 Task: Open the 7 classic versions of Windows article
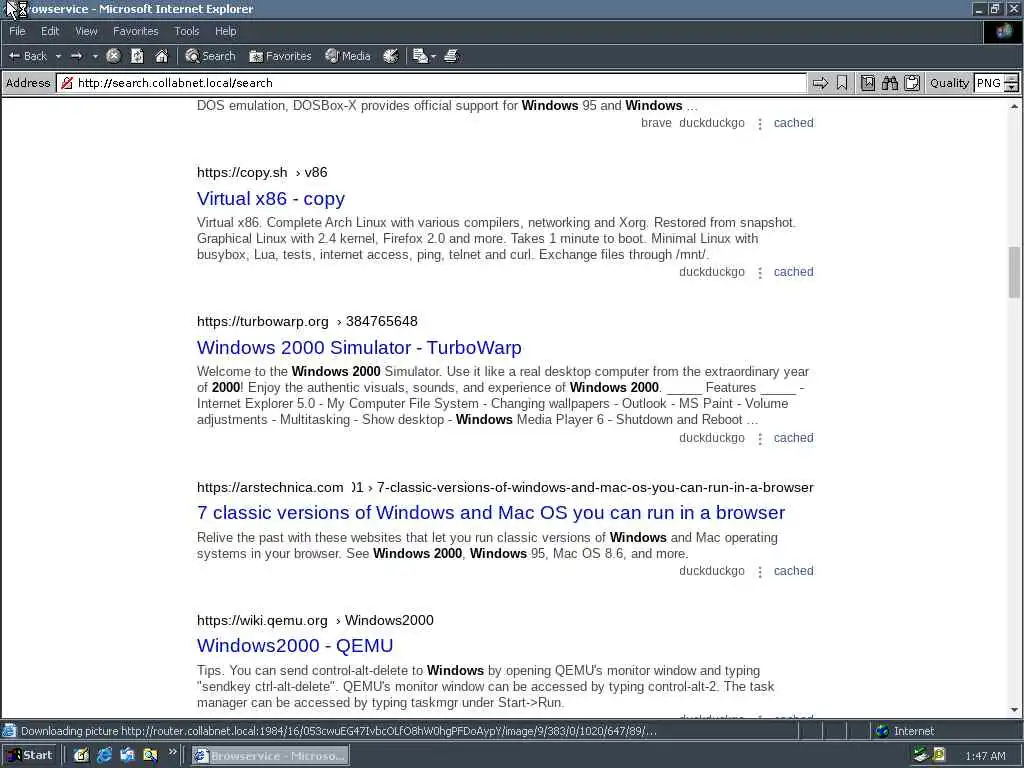click(491, 513)
